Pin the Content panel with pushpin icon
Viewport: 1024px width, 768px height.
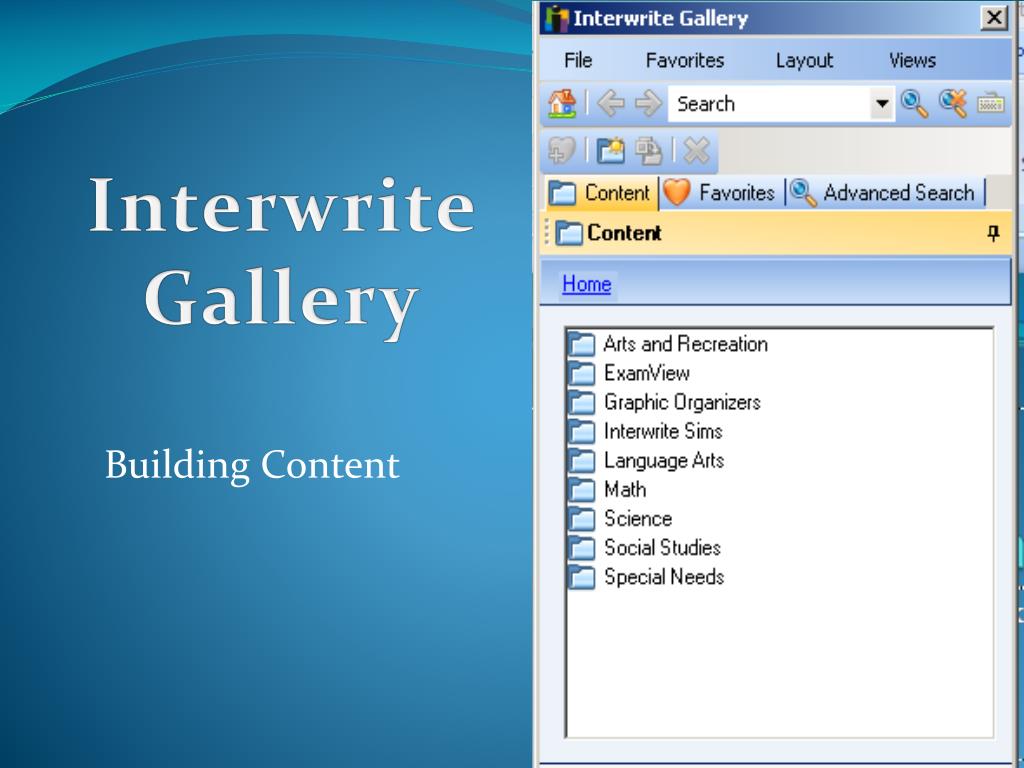pyautogui.click(x=993, y=233)
